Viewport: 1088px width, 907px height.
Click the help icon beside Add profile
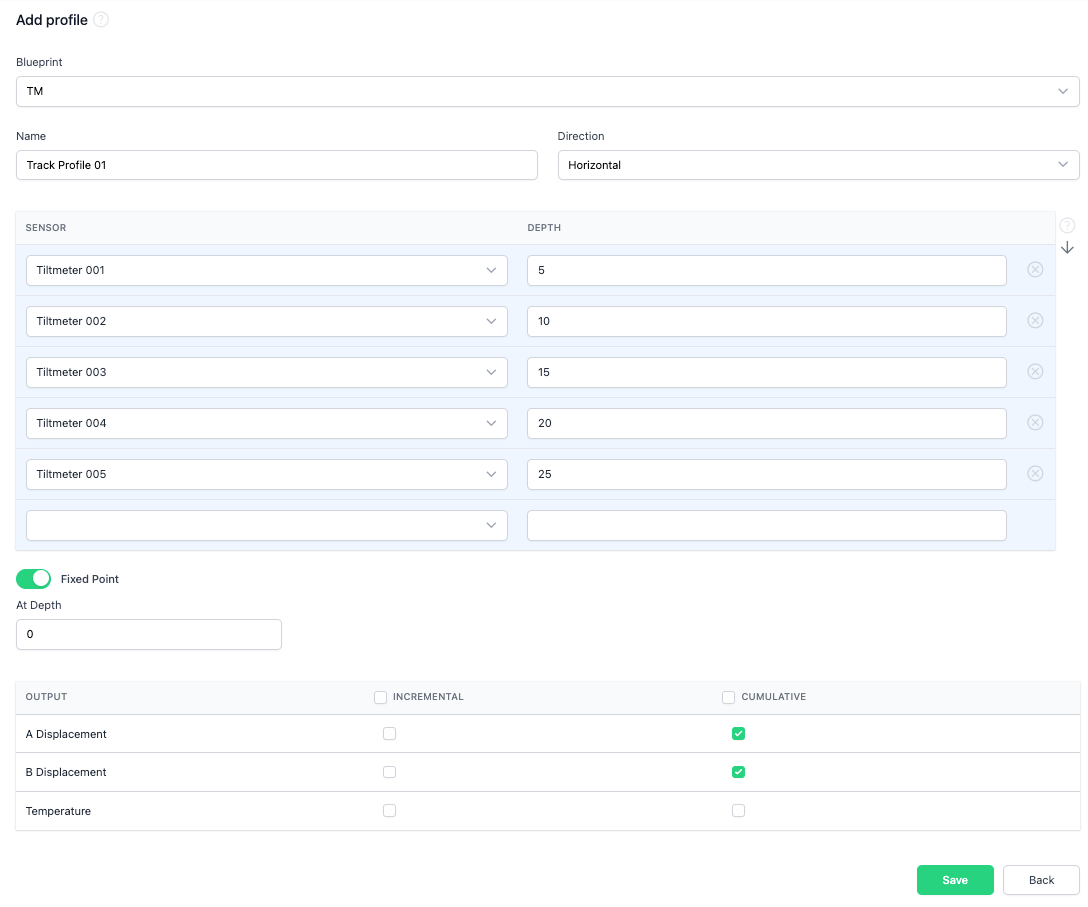coord(101,20)
